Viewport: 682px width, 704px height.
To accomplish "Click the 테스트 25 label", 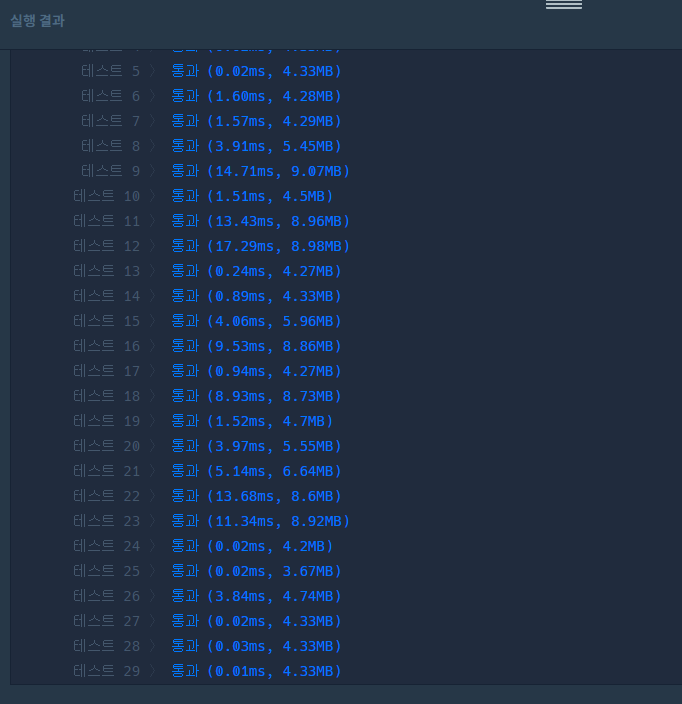I will pyautogui.click(x=107, y=571).
